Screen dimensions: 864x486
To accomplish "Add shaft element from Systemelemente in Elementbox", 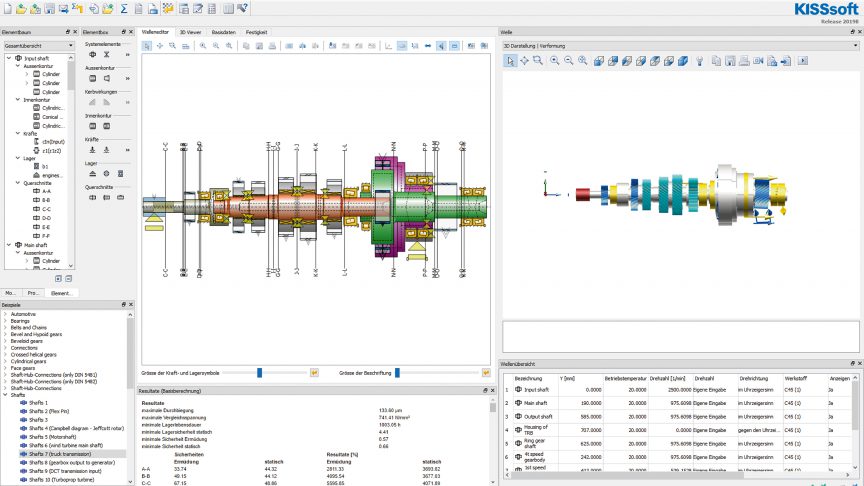I will tap(93, 55).
